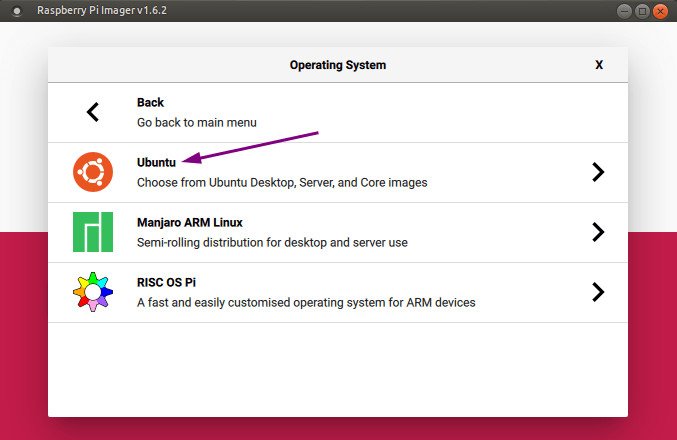Click the Ubuntu logo icon
The width and height of the screenshot is (677, 440).
point(93,172)
